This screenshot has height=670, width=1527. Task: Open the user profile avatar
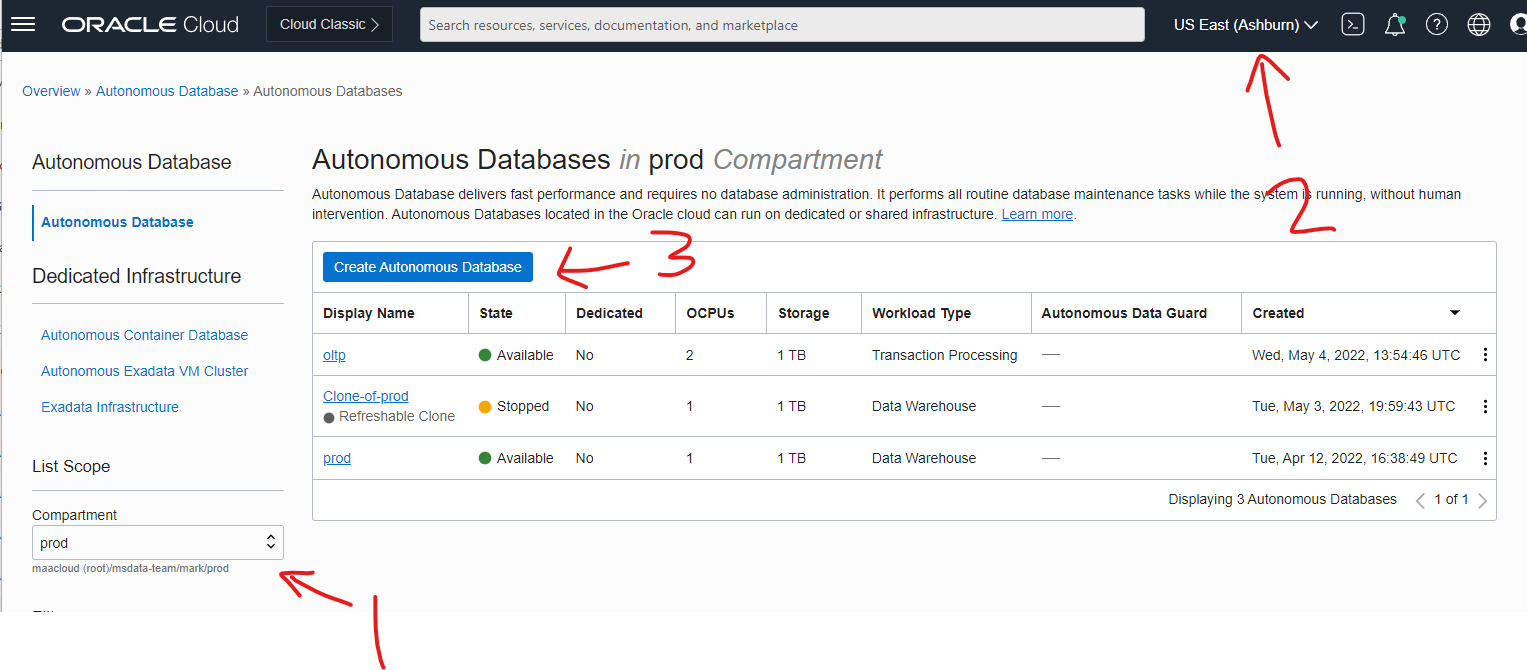pyautogui.click(x=1518, y=25)
